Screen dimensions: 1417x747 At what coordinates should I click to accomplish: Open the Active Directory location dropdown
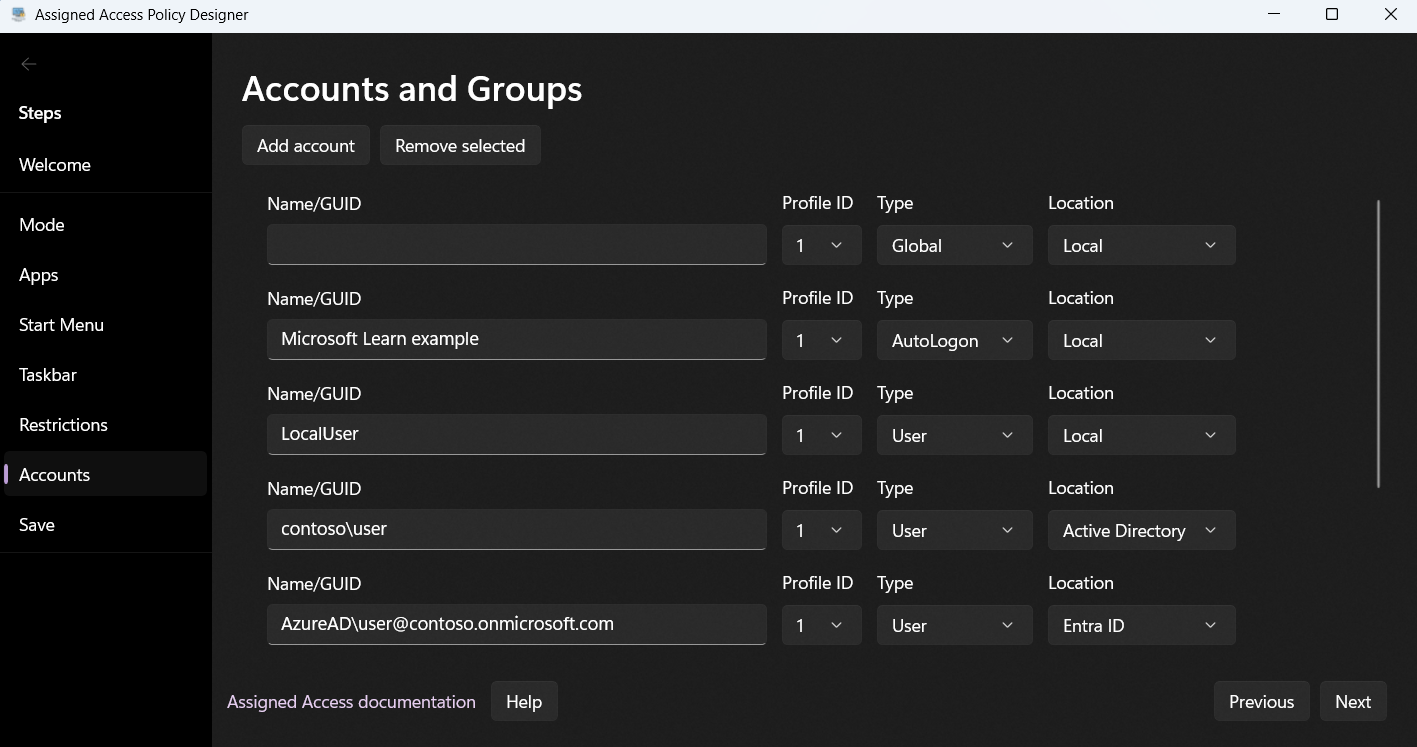[x=1142, y=530]
